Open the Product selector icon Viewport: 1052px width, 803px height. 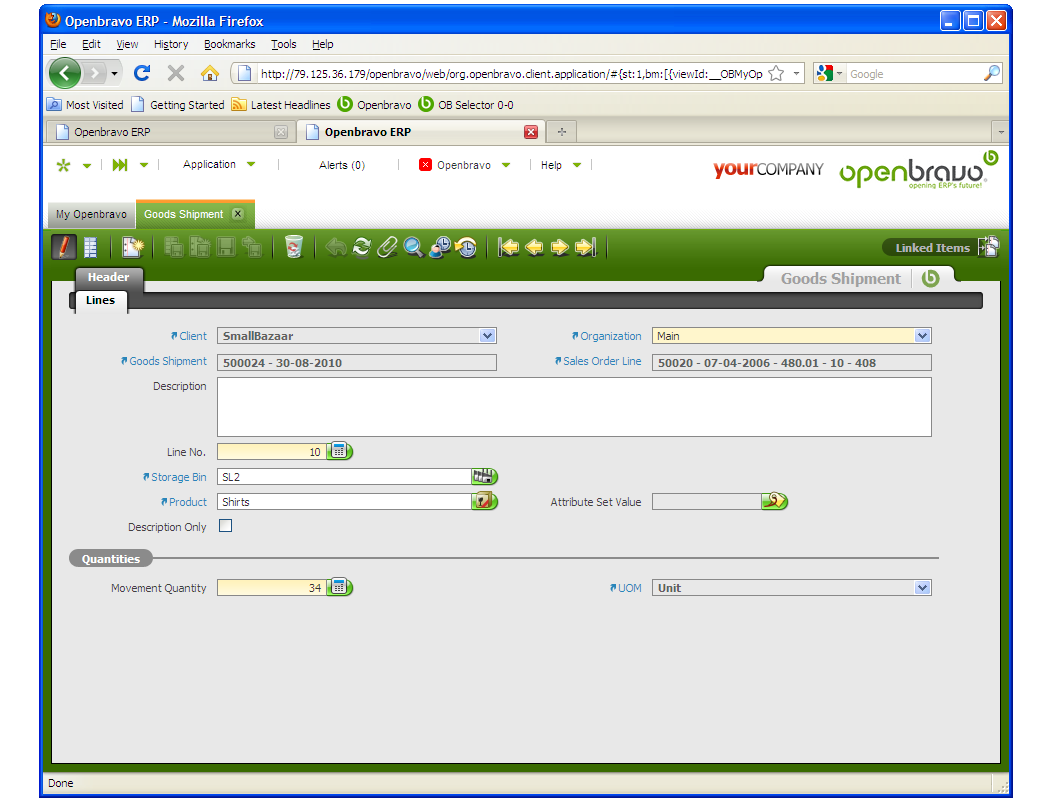coord(485,502)
